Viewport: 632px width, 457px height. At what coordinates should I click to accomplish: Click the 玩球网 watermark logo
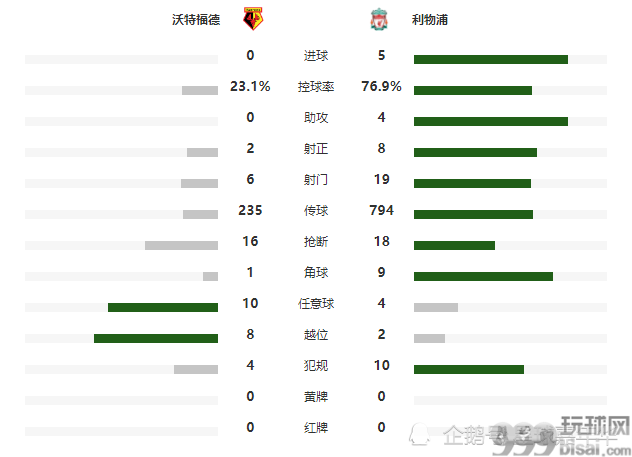[x=596, y=426]
